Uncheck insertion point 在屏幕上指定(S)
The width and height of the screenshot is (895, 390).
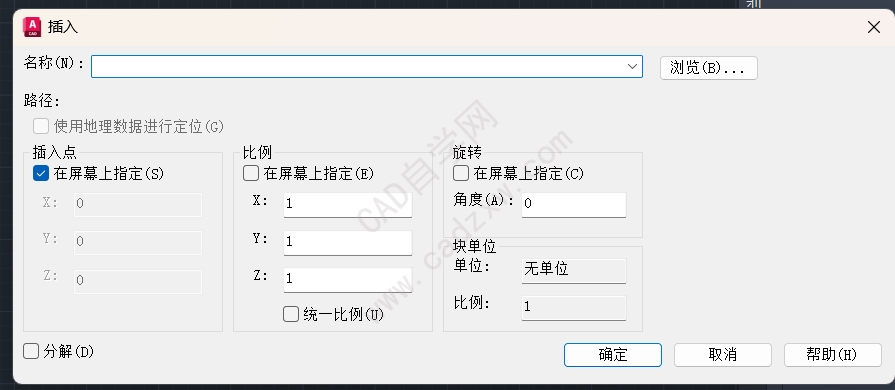click(x=41, y=173)
